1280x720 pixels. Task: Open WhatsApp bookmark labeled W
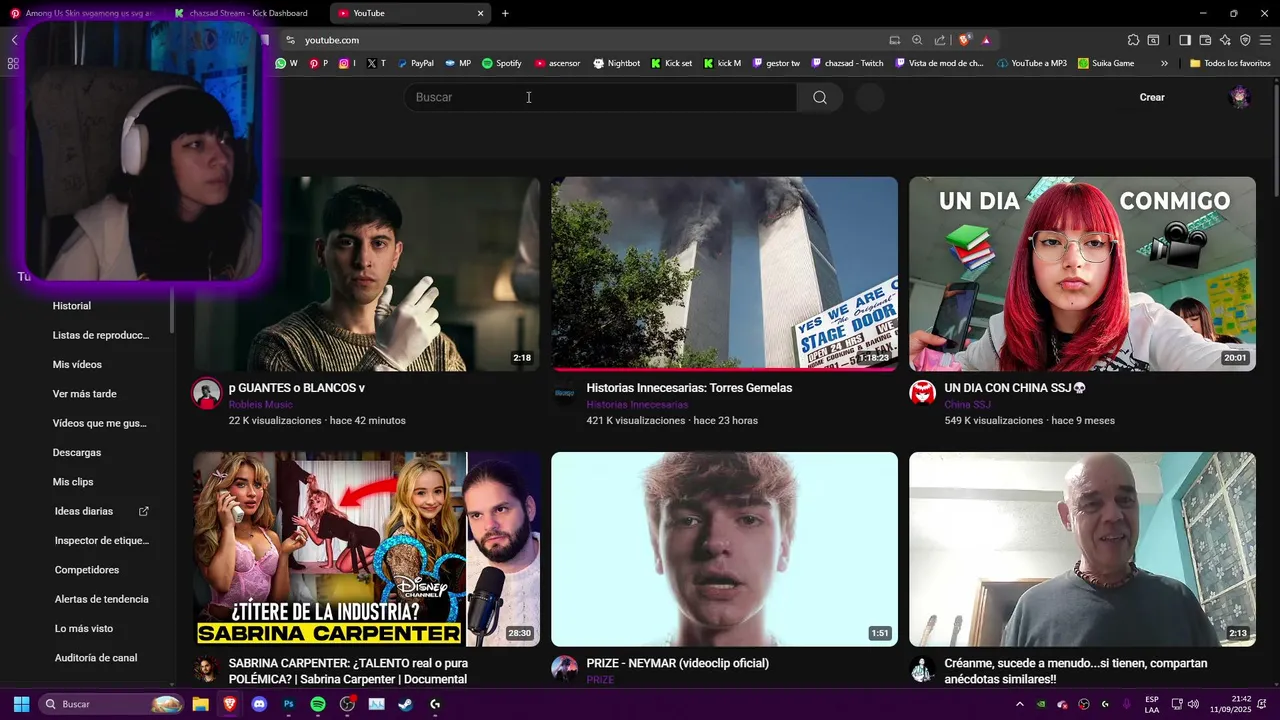click(287, 63)
